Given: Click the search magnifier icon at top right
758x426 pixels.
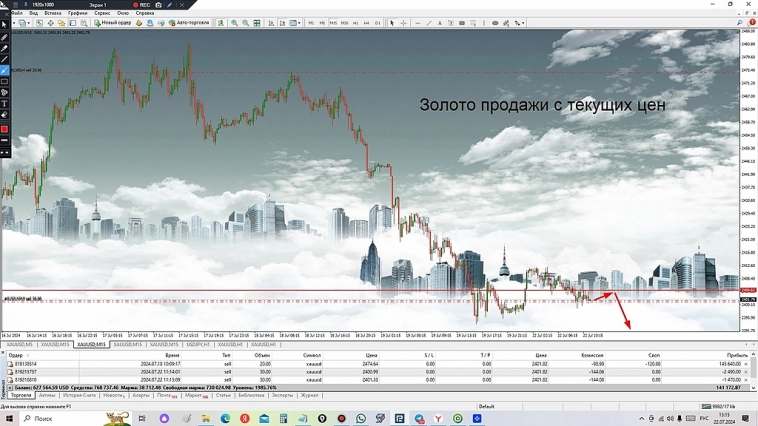Looking at the screenshot, I should [741, 22].
